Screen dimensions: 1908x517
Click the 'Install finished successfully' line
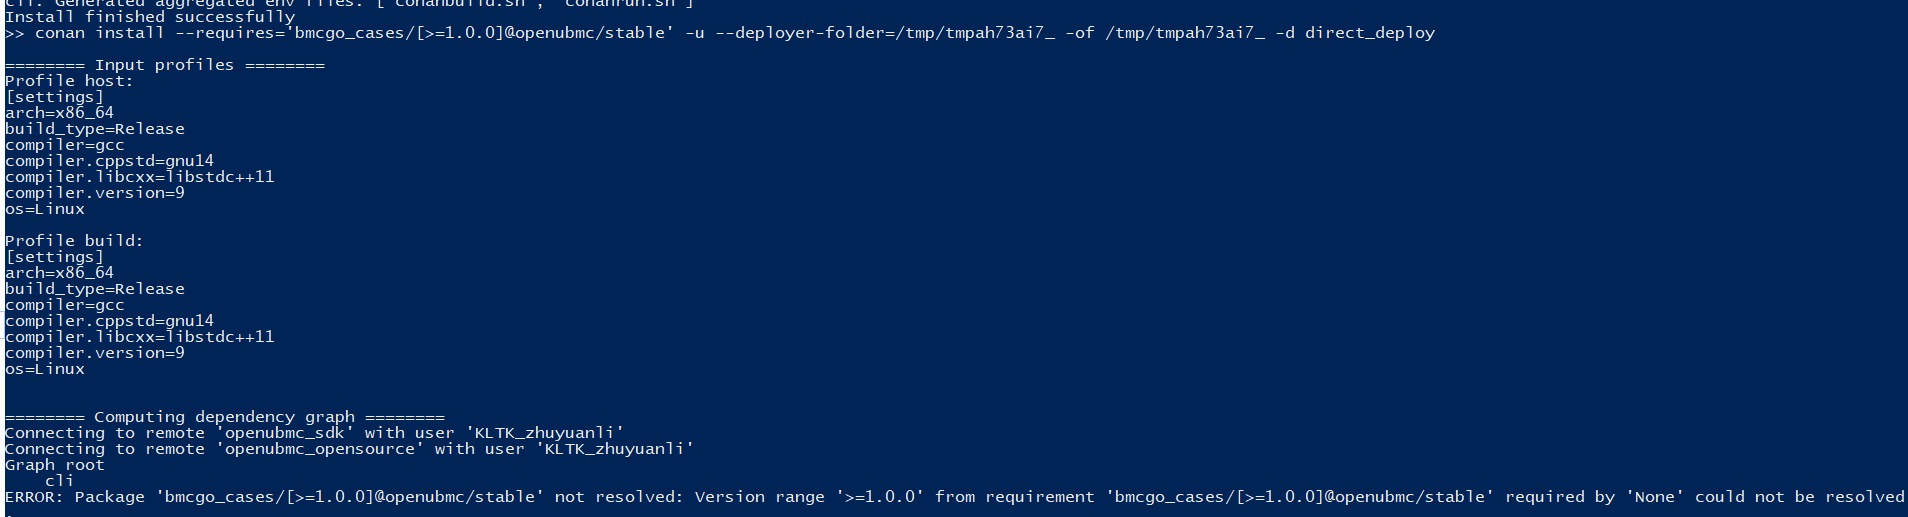point(150,17)
